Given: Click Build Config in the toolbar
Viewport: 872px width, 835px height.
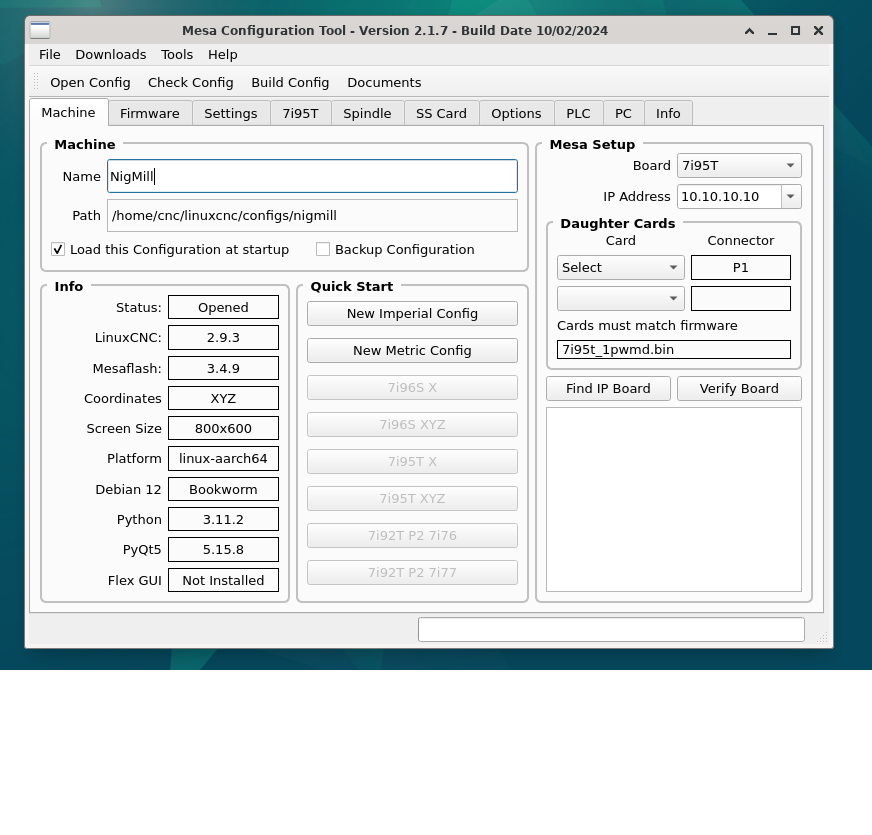Looking at the screenshot, I should click(290, 82).
